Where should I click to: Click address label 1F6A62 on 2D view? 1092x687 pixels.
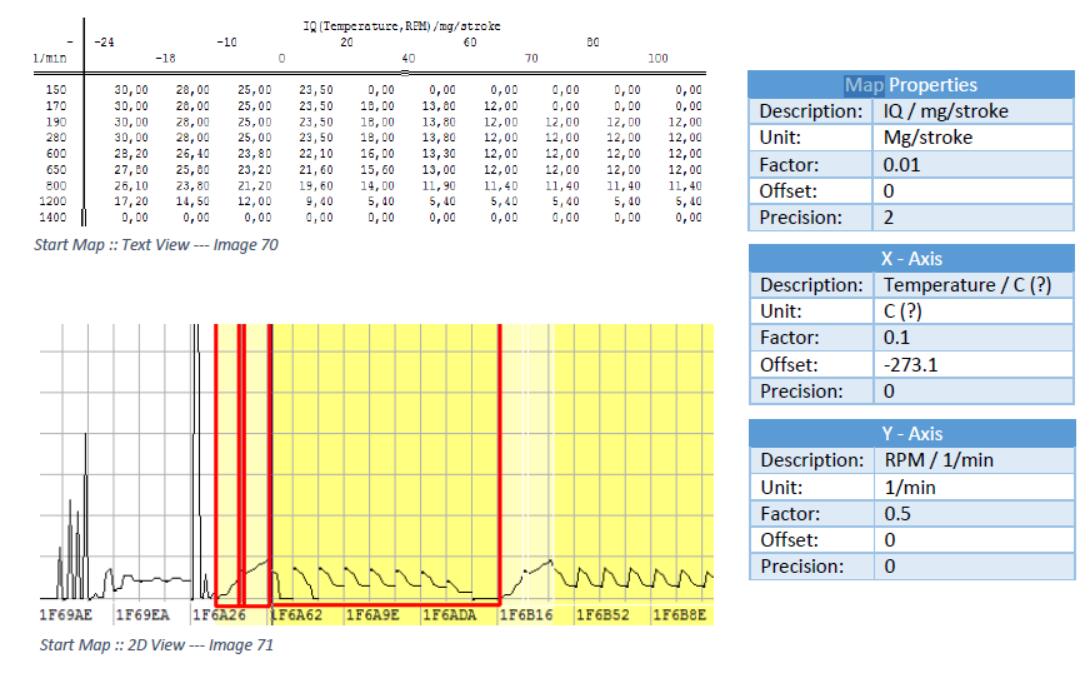pyautogui.click(x=296, y=615)
